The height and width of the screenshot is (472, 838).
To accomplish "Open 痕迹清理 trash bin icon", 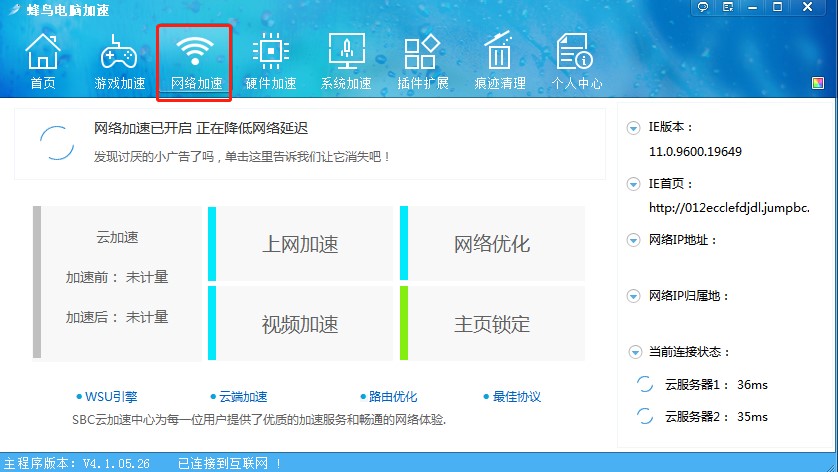I will tap(499, 51).
